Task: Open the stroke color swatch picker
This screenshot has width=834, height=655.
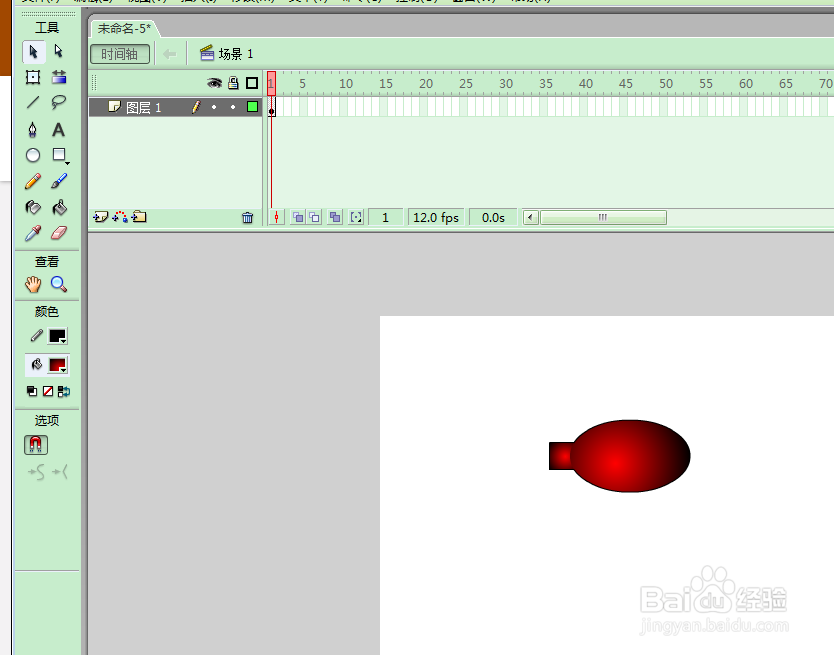Action: pyautogui.click(x=57, y=336)
